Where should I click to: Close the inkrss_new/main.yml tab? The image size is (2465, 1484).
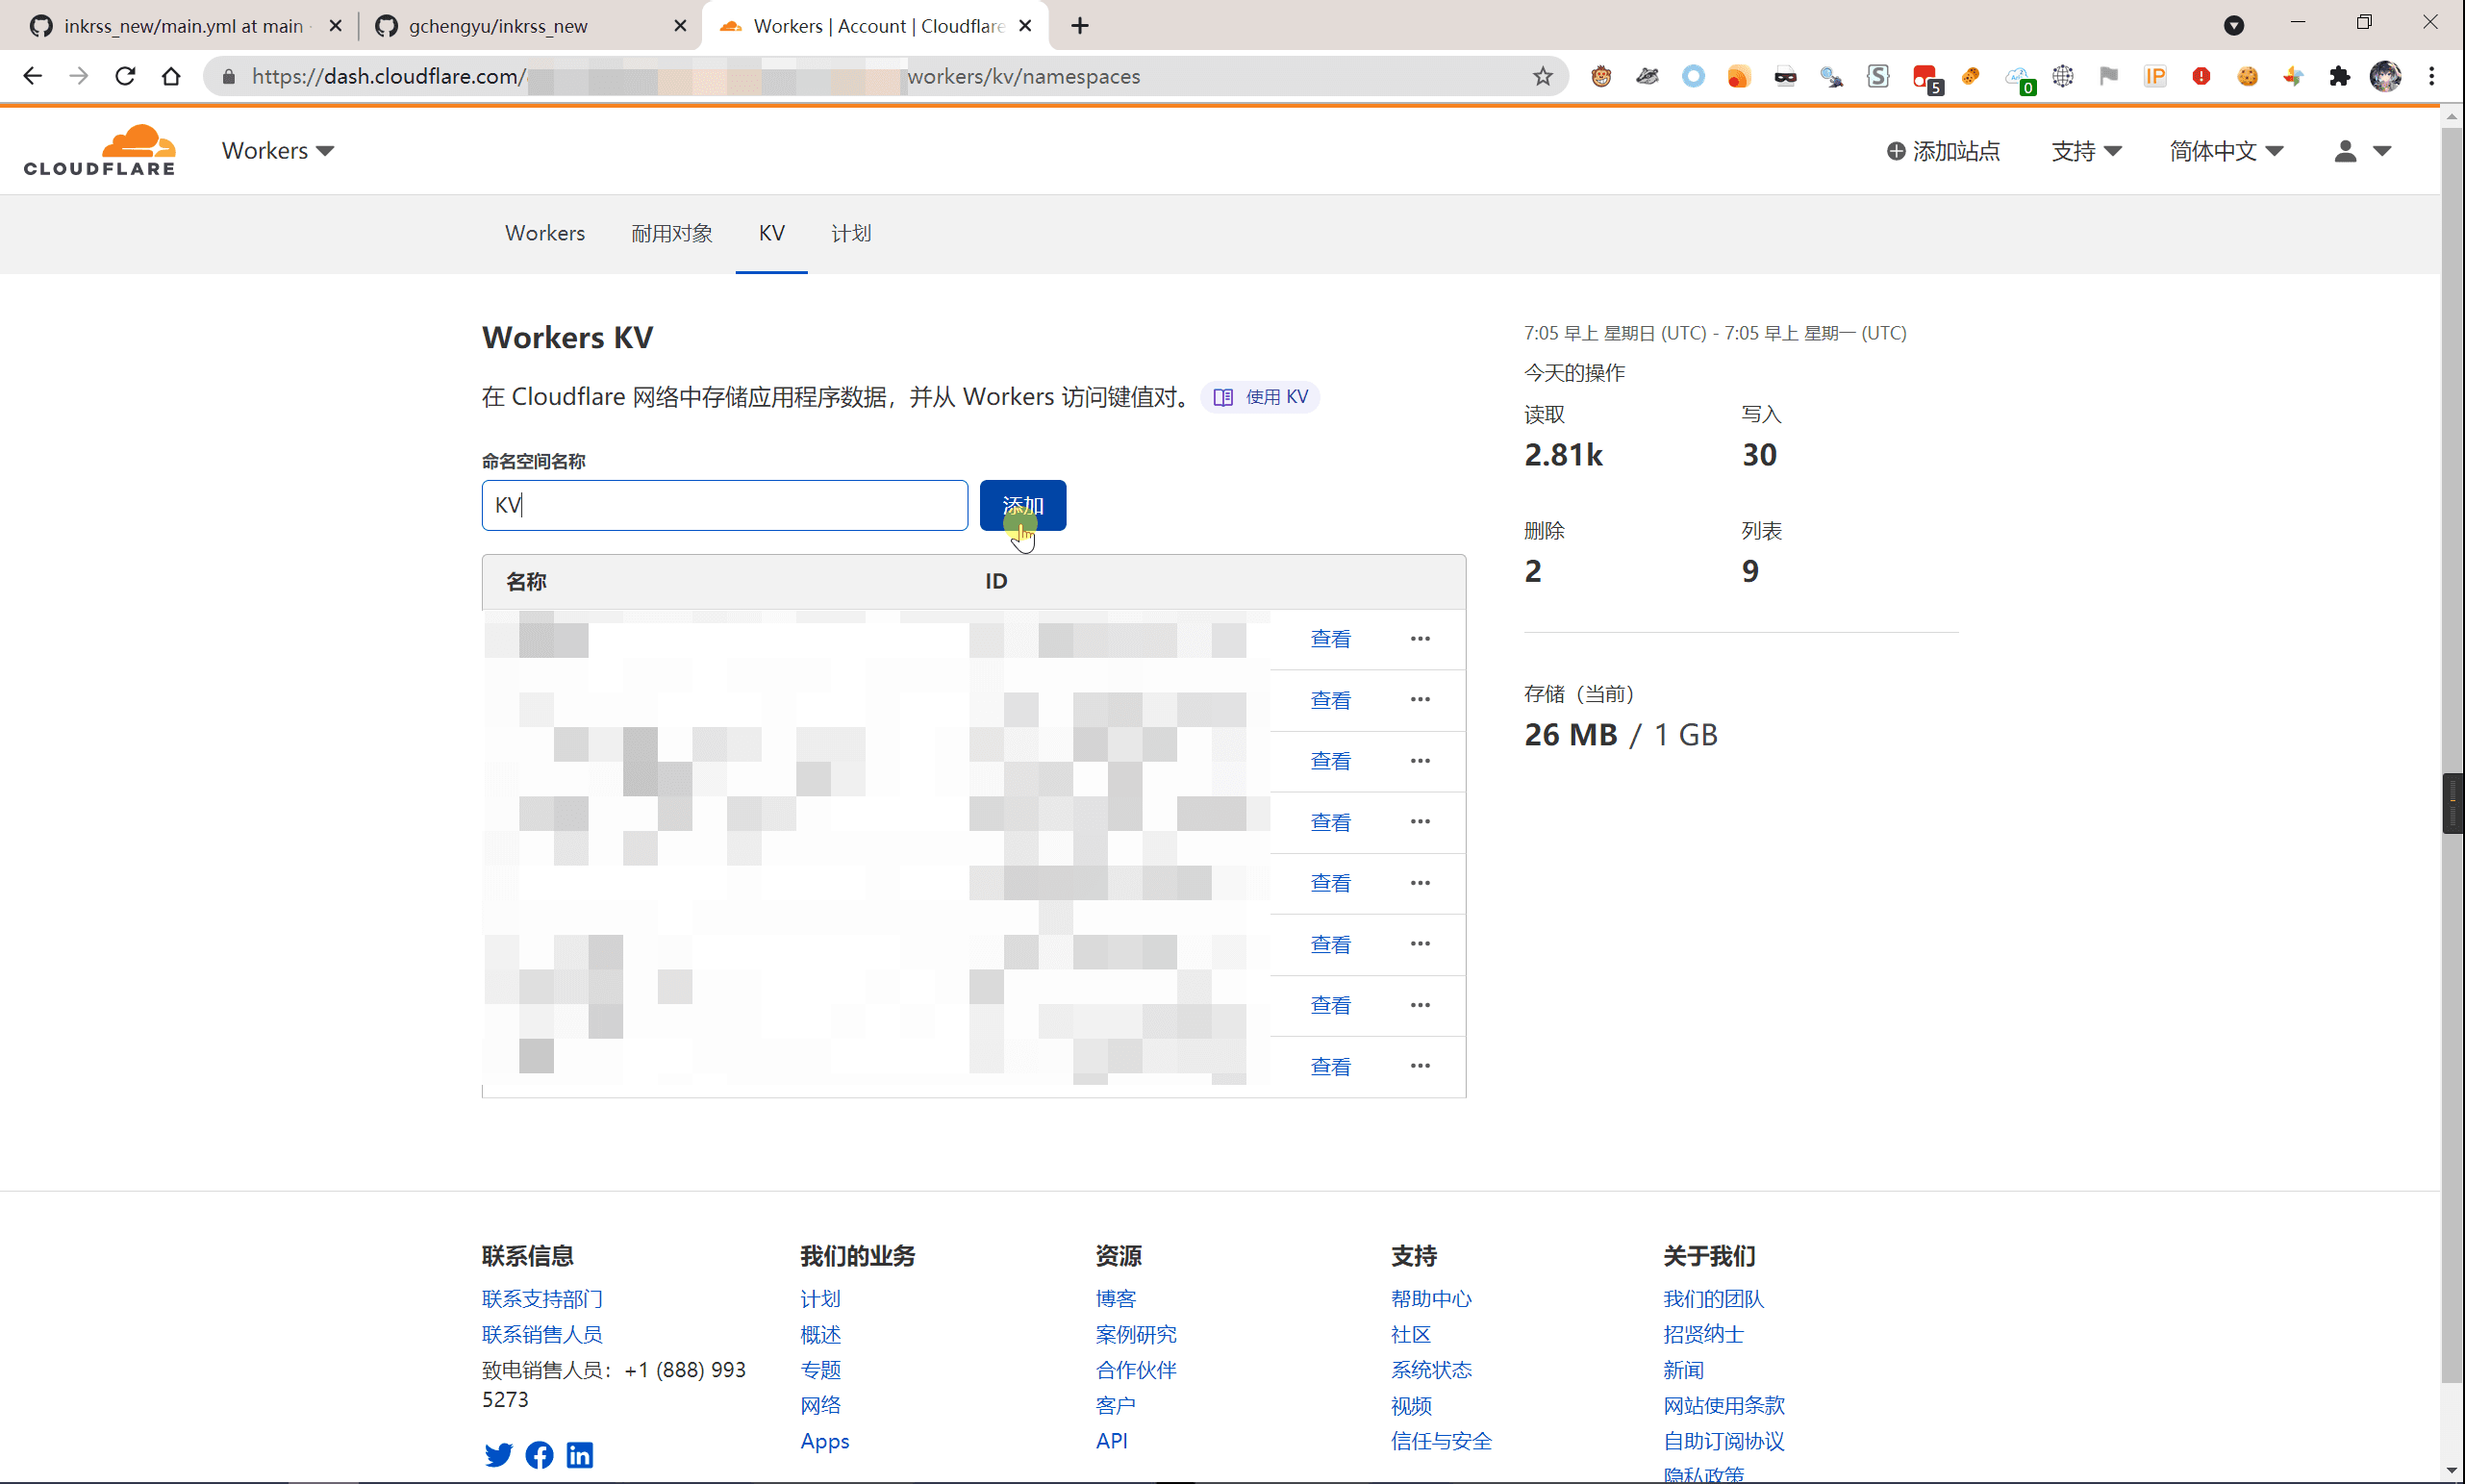coord(336,26)
